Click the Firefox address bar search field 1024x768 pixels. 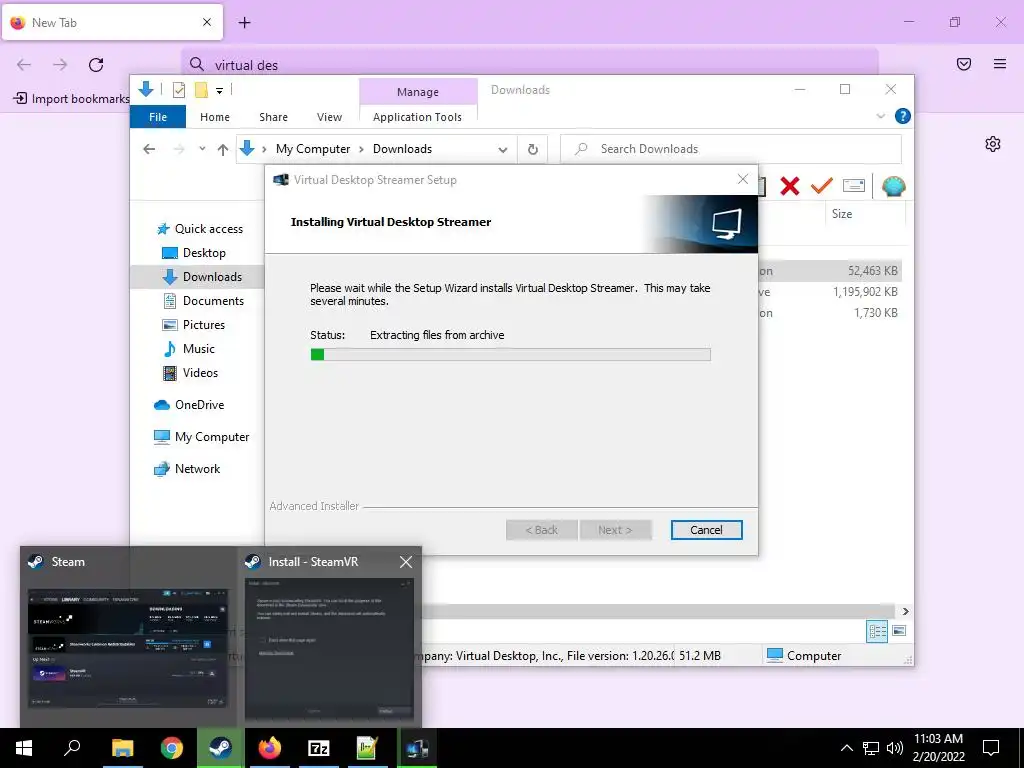coord(529,65)
